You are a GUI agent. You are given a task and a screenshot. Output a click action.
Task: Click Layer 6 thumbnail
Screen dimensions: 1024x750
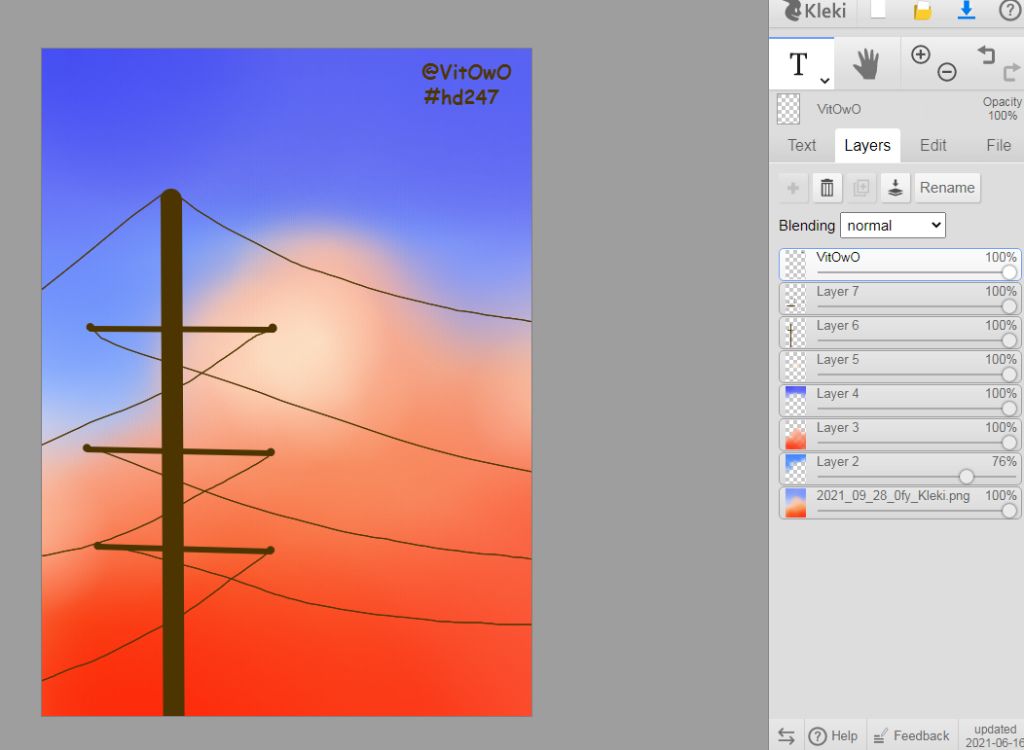(x=795, y=333)
